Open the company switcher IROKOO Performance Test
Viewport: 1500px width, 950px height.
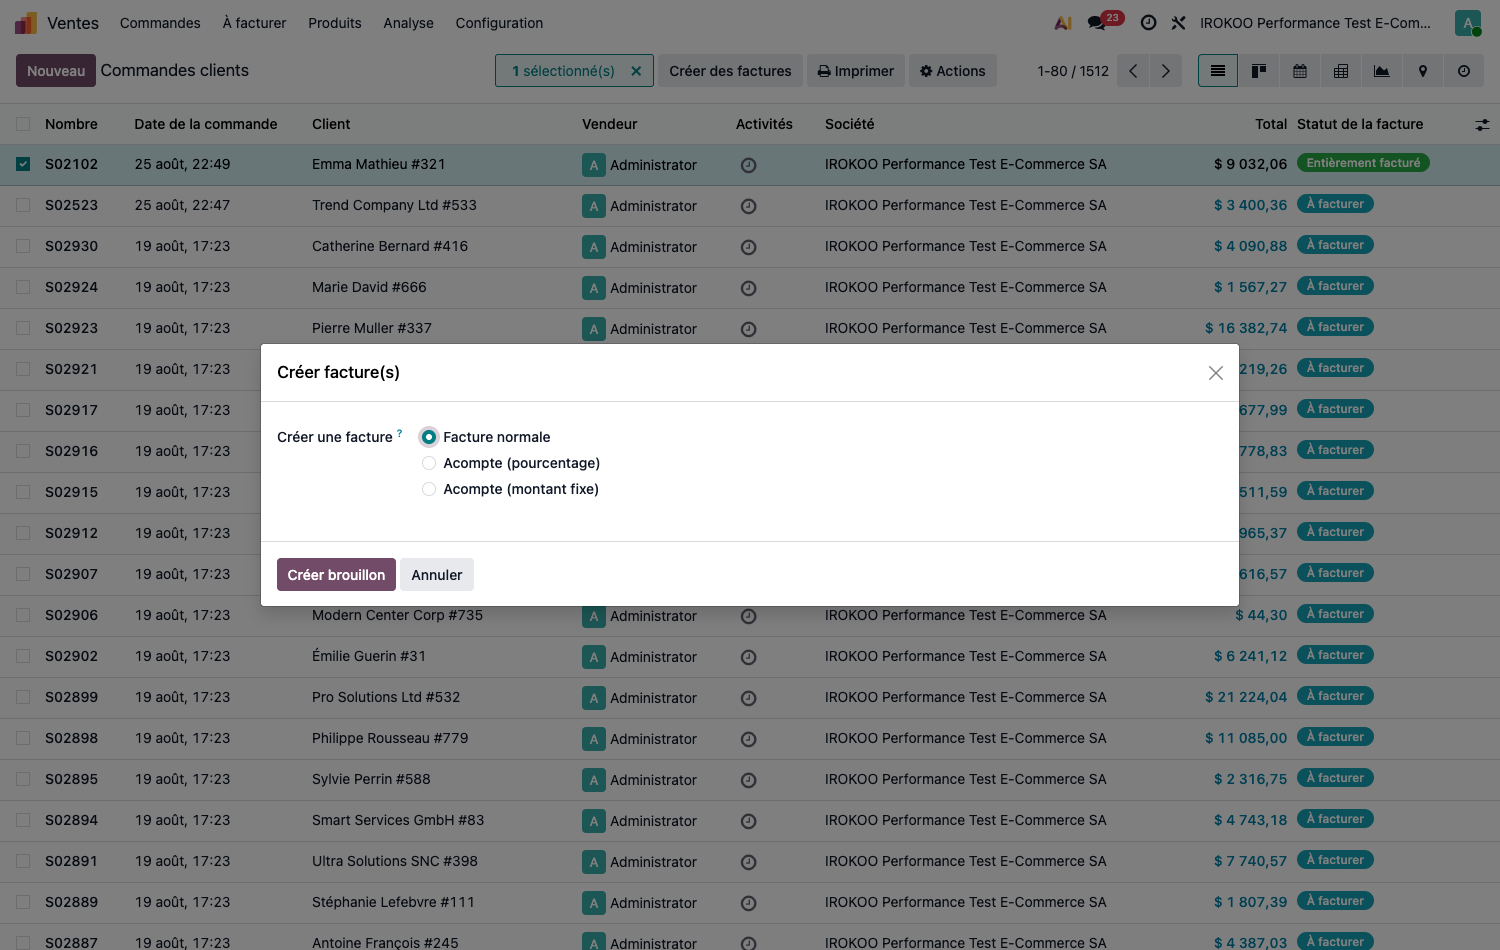[x=1315, y=23]
